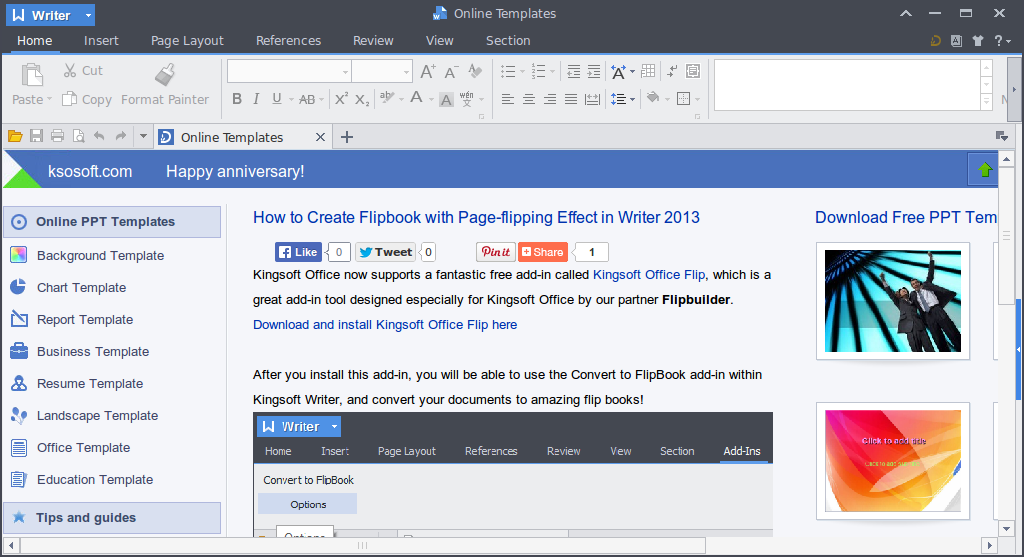
Task: Switch to the Page Layout tab
Action: pos(187,40)
